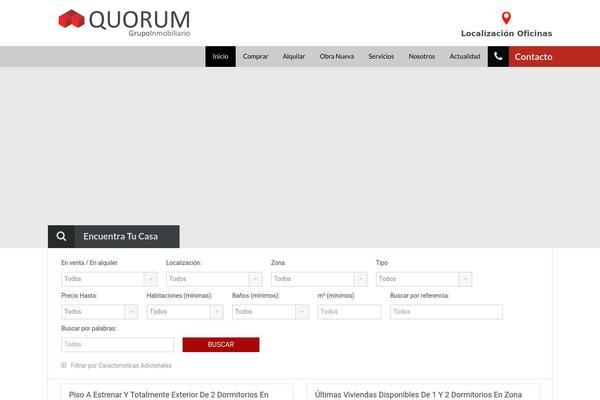
Task: Open listing Piso A Estrenar Y Totalmente Exterior
Action: pyautogui.click(x=169, y=395)
